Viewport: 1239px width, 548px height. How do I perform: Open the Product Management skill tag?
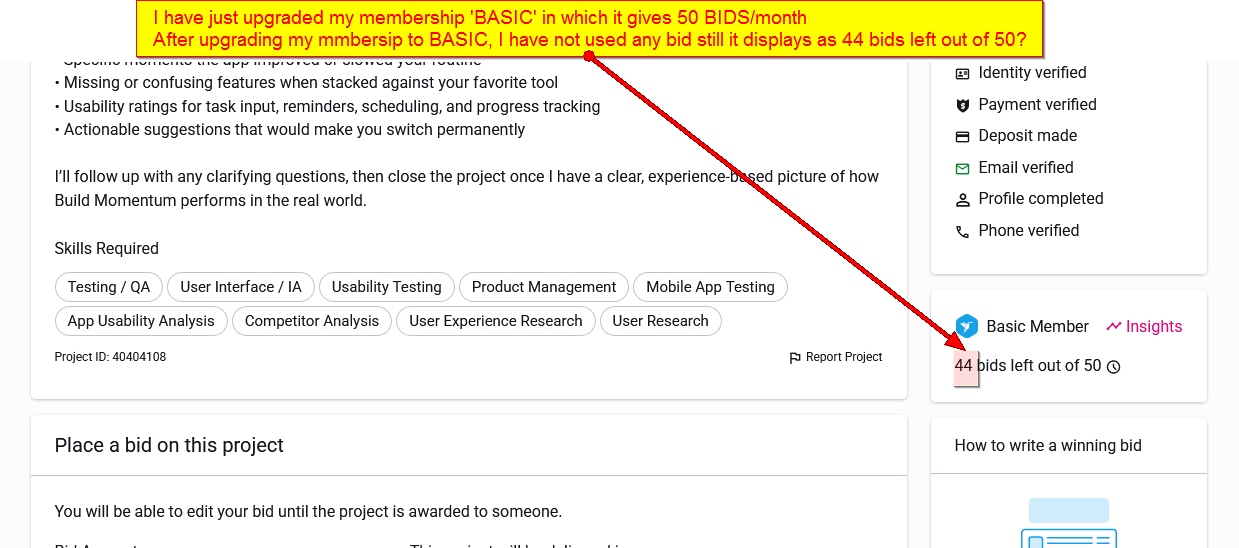click(x=544, y=287)
